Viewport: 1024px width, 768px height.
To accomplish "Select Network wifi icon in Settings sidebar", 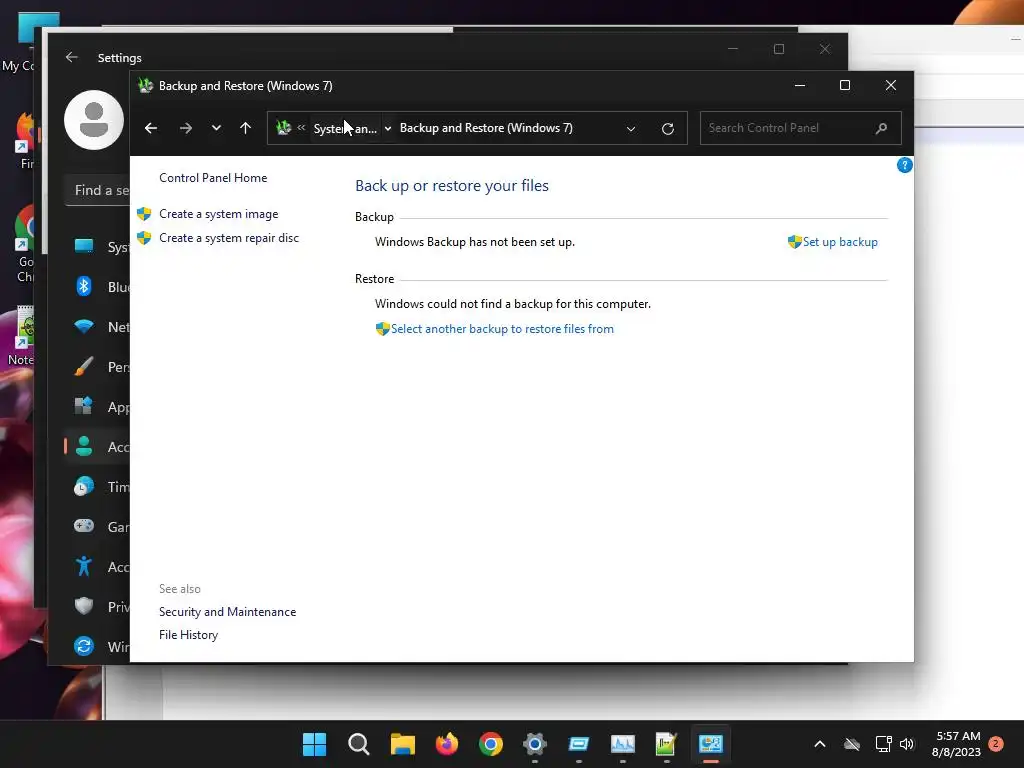I will point(84,326).
